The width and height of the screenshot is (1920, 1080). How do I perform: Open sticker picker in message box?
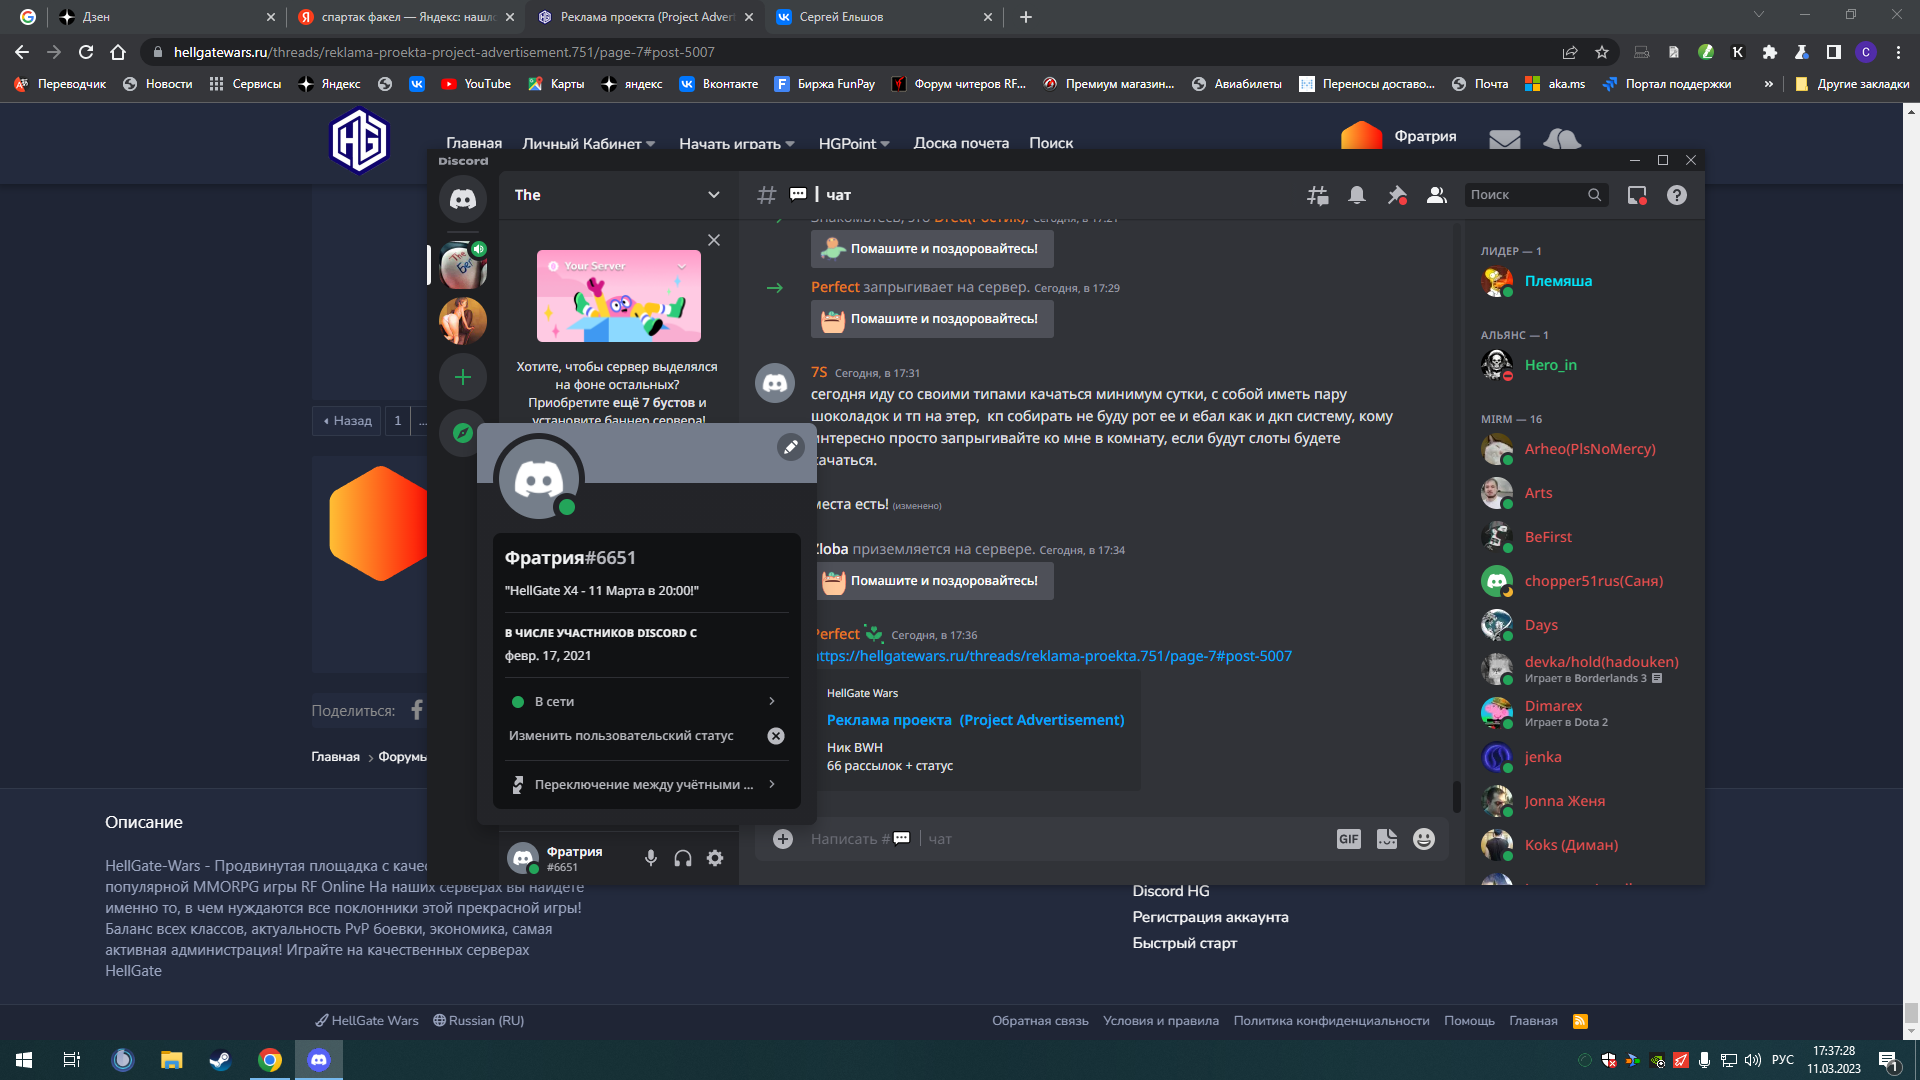(1387, 839)
